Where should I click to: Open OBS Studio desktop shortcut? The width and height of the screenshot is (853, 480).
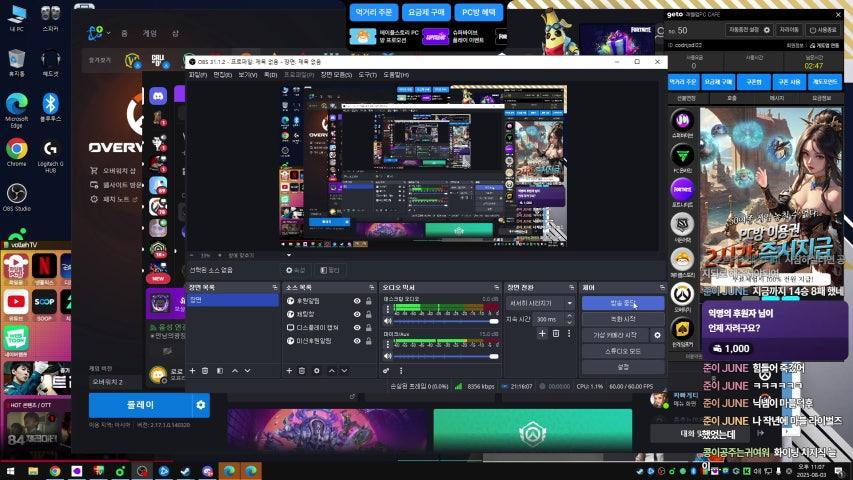point(16,198)
